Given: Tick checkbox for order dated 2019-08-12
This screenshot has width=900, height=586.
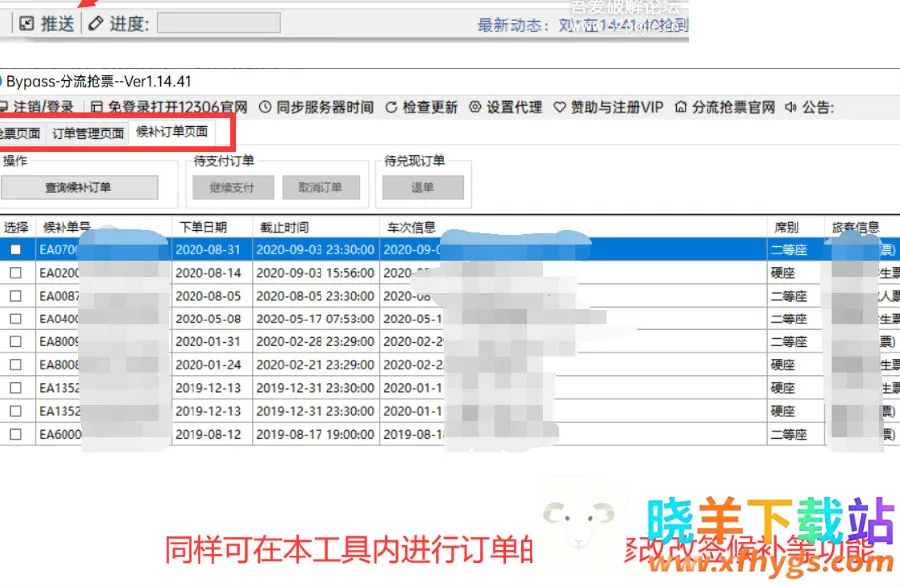Looking at the screenshot, I should 15,434.
